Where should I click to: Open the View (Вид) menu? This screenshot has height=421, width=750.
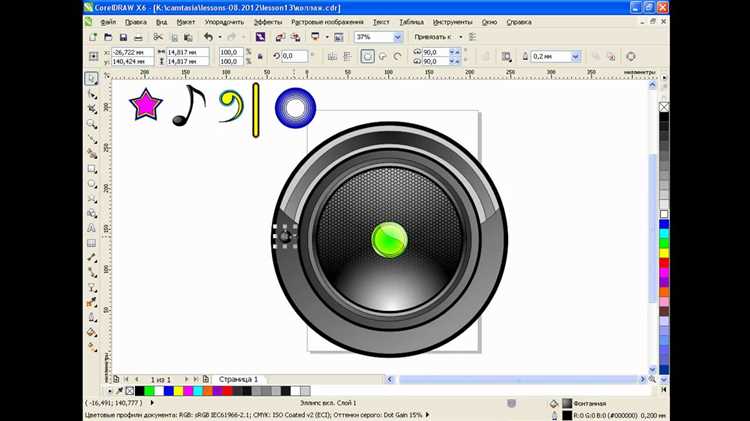coord(161,22)
